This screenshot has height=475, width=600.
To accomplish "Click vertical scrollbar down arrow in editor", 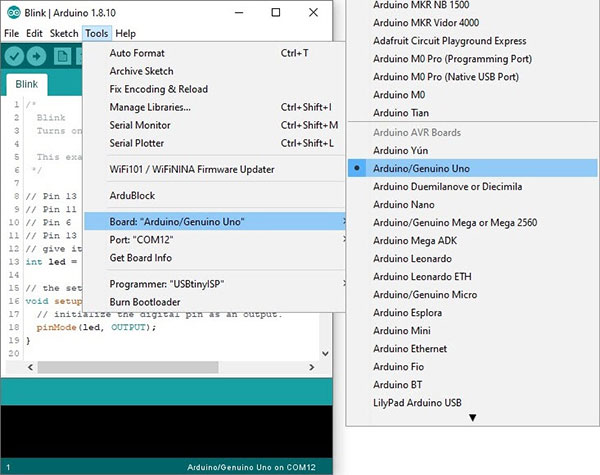I will coord(326,353).
